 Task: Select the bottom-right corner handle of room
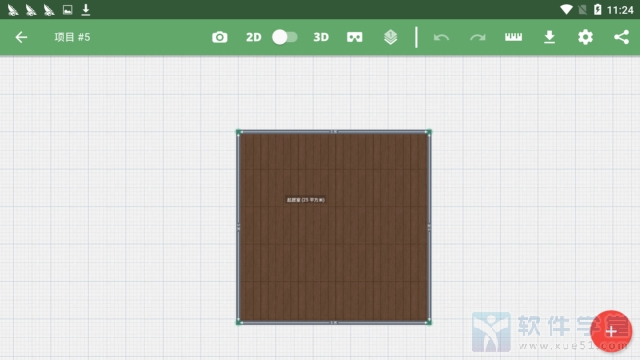pos(429,322)
